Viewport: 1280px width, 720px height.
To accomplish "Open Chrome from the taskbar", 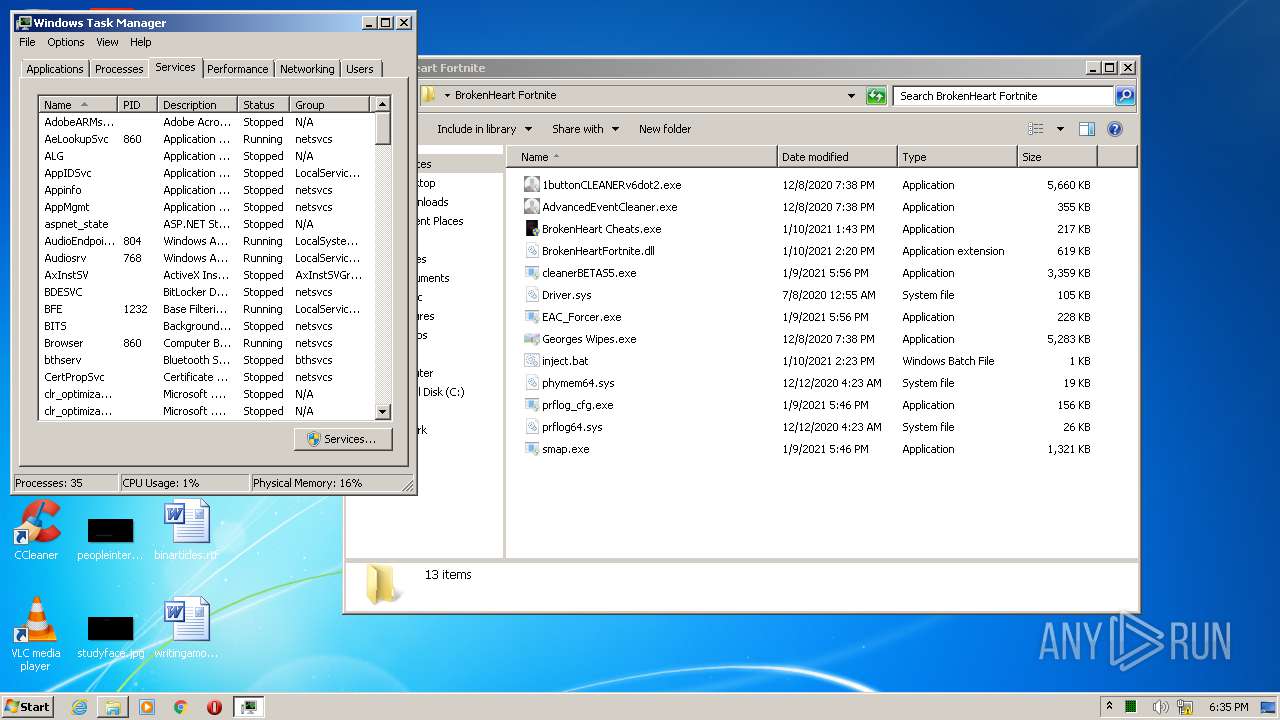I will (181, 707).
